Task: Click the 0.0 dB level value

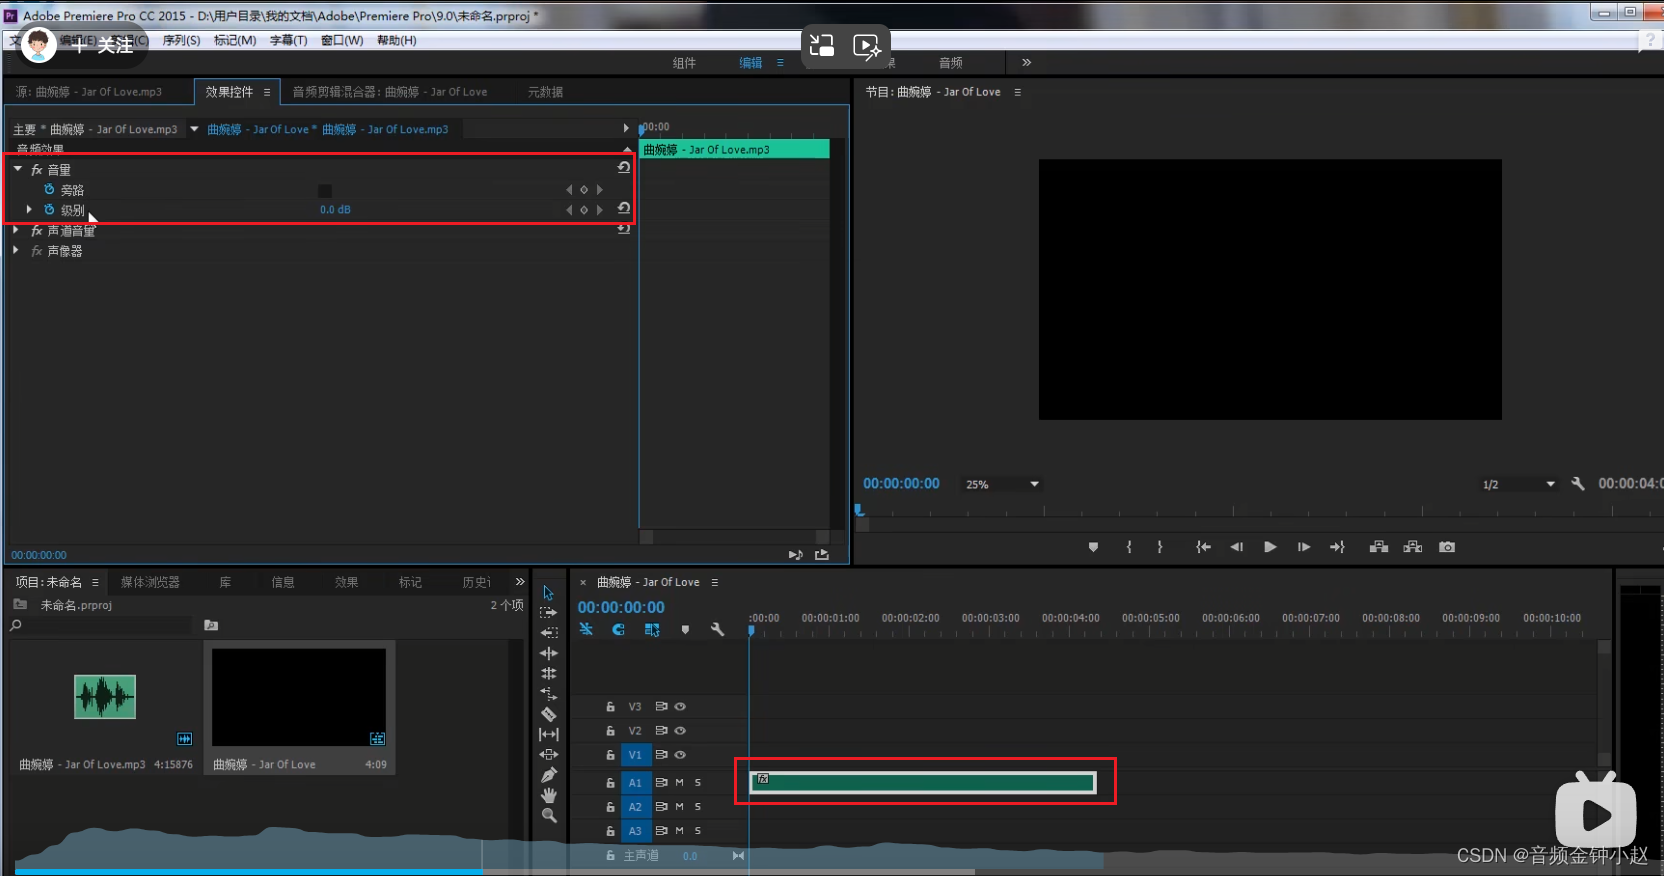Action: pyautogui.click(x=335, y=210)
